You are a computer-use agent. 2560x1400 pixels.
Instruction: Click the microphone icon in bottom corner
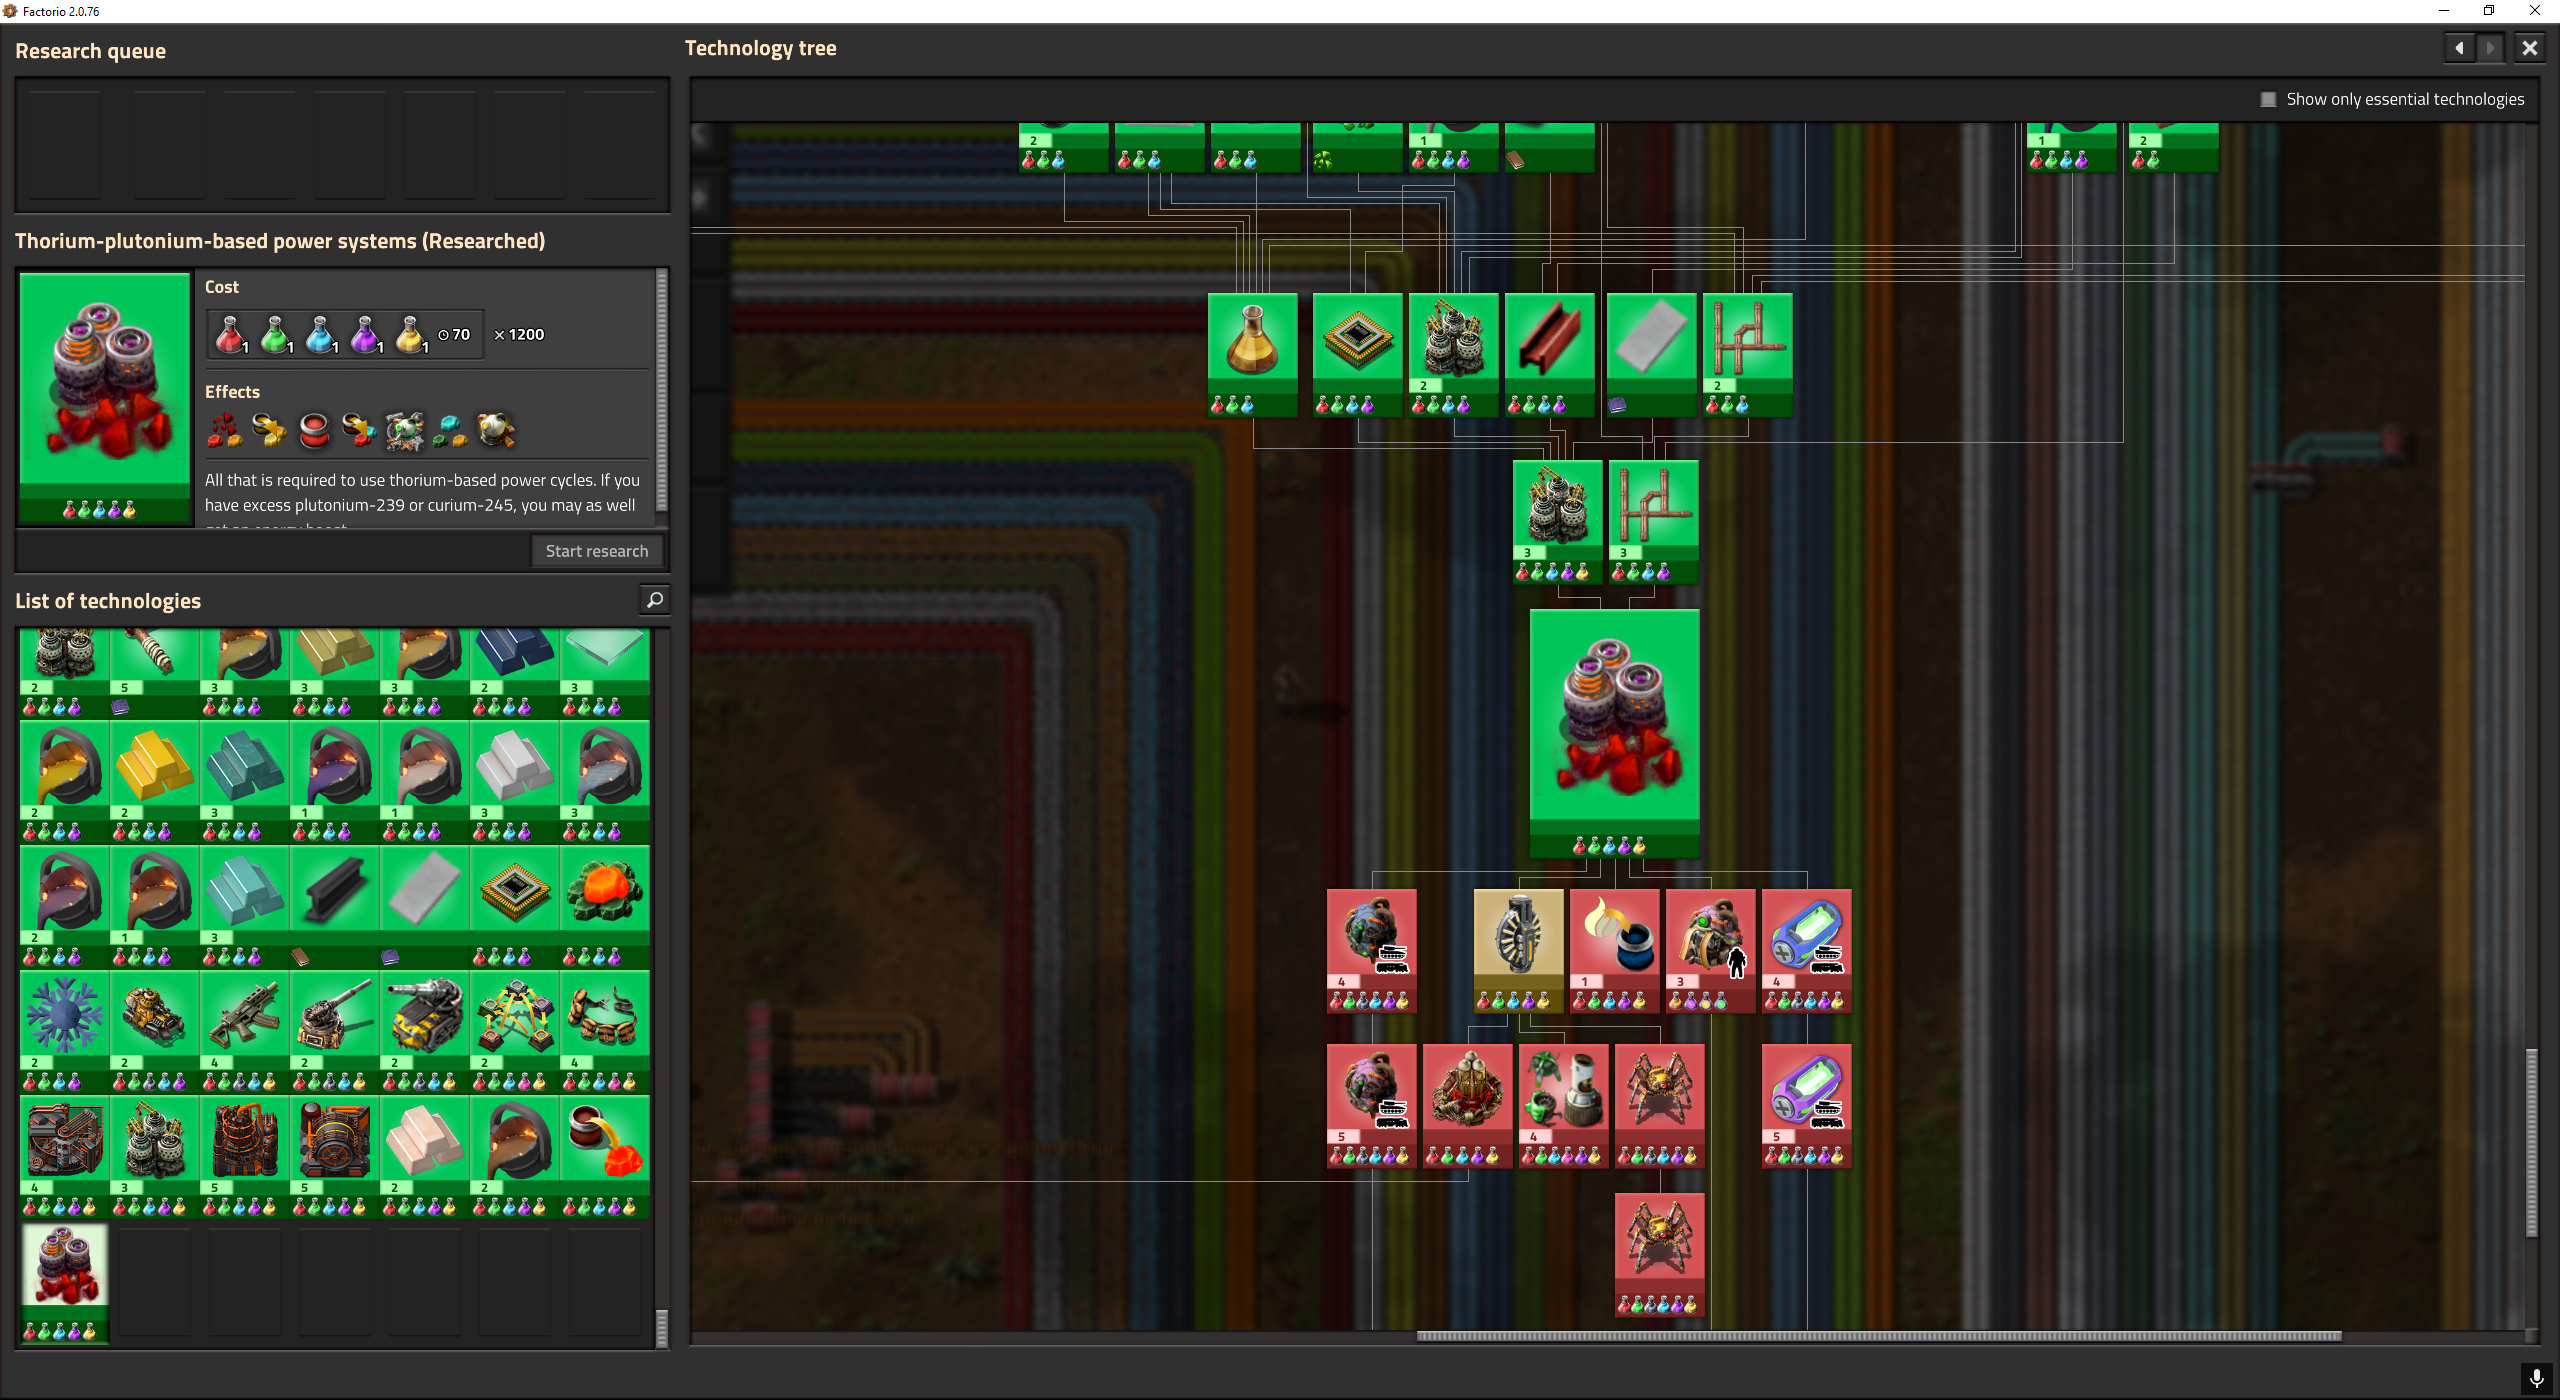(x=2536, y=1378)
